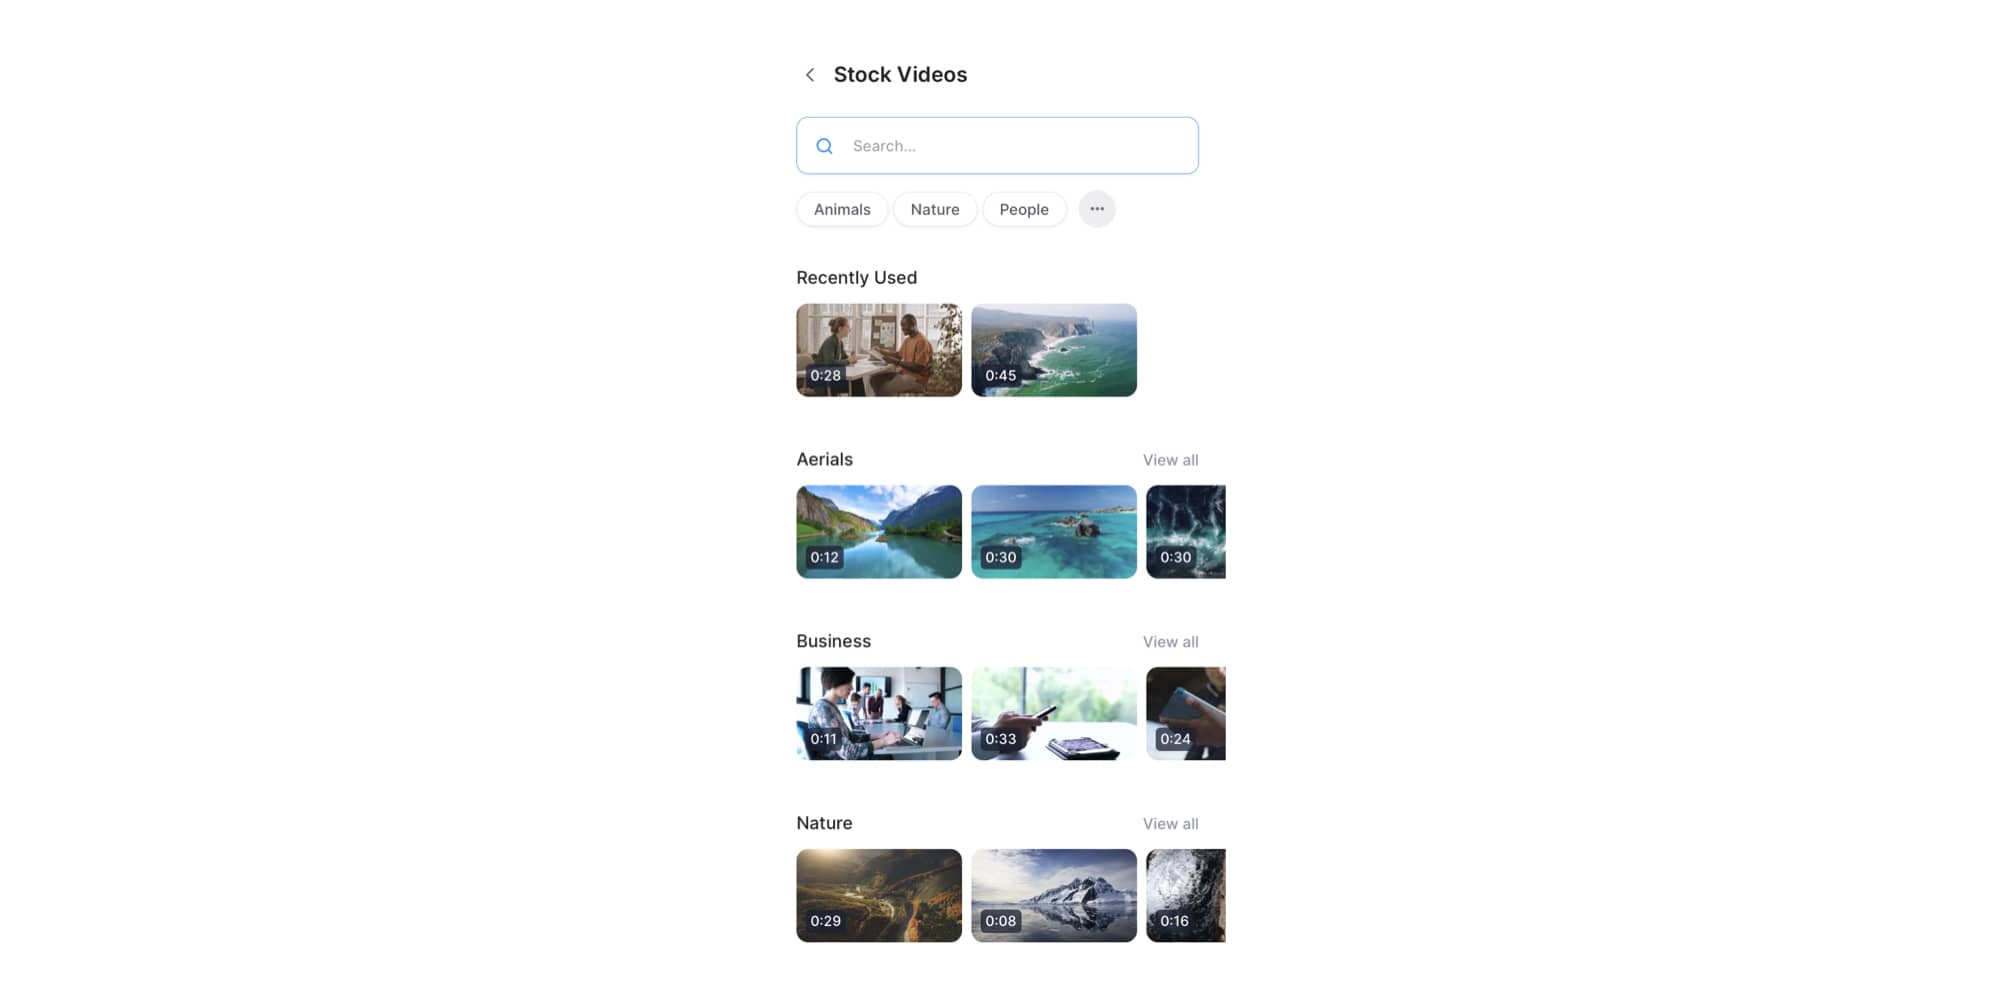Pick the partially visible 0:24 business video
Image resolution: width=2000 pixels, height=1000 pixels.
(x=1186, y=714)
